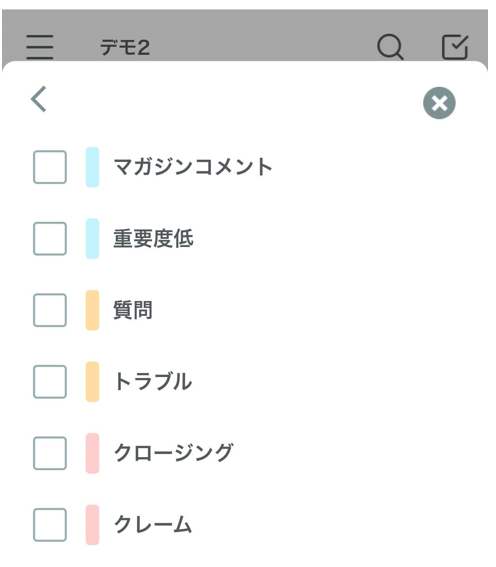Screen dimensions: 496x567
Task: Click the blue swatch beside 重要度低
Action: pos(93,239)
